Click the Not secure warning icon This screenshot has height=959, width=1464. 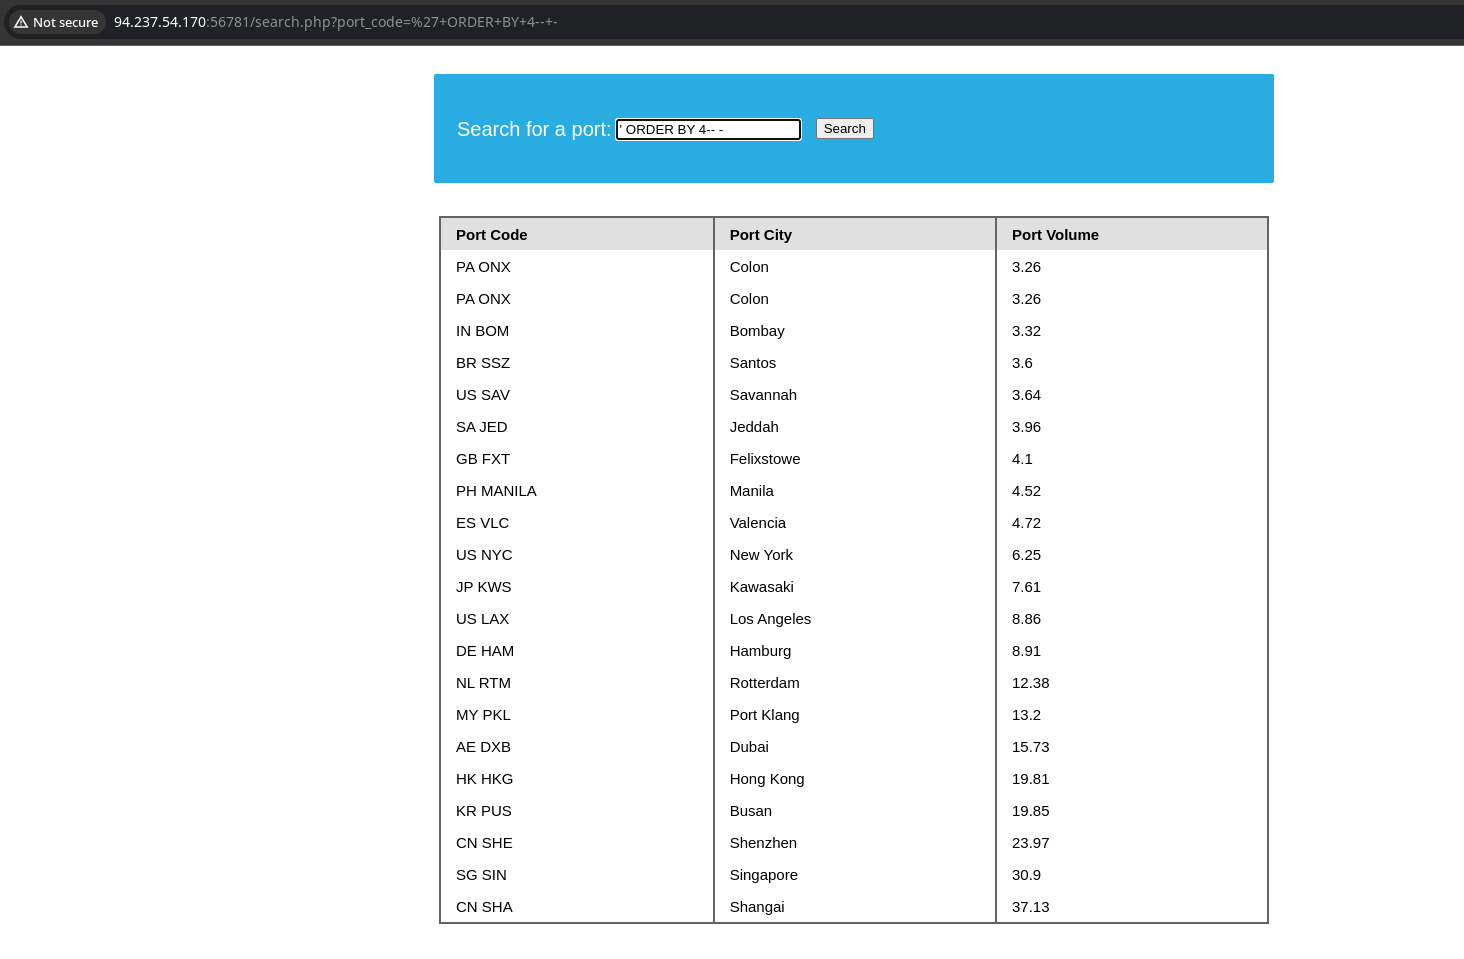(21, 22)
